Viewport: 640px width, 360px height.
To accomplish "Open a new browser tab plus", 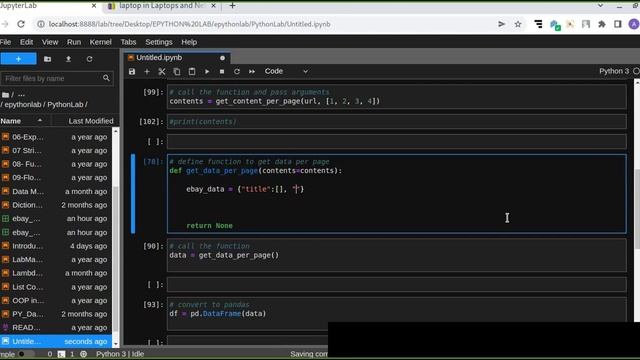I will coord(232,6).
